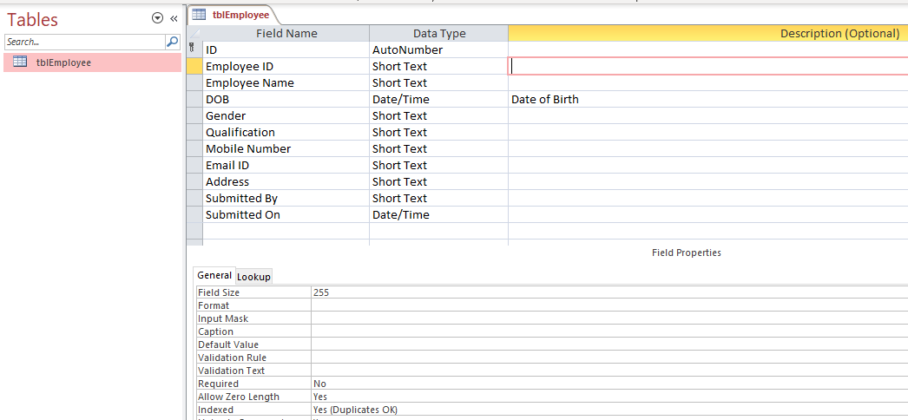Screen dimensions: 908x420
Task: Select the Mobile Number field name cell
Action: [x=286, y=149]
